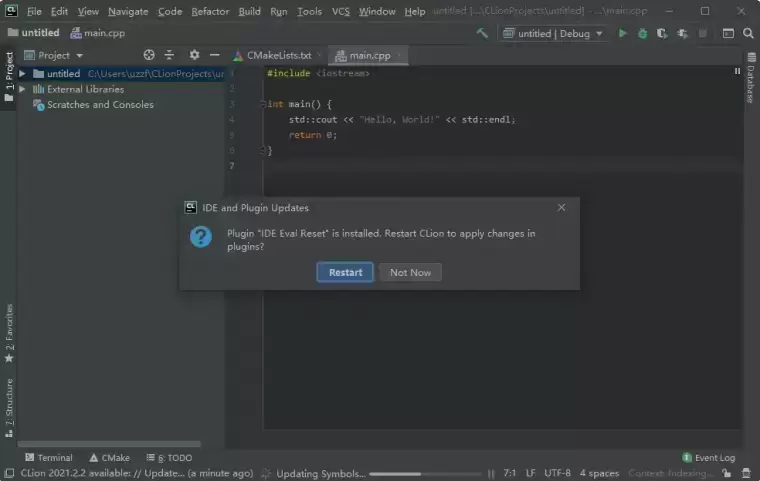
Task: Click tool windows quick access icon
Action: pos(9,473)
